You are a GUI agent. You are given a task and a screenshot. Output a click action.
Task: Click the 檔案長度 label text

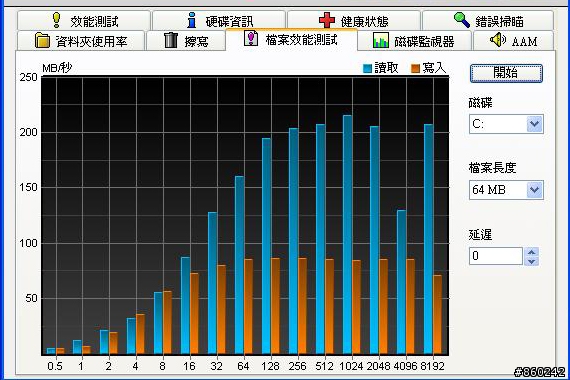492,168
